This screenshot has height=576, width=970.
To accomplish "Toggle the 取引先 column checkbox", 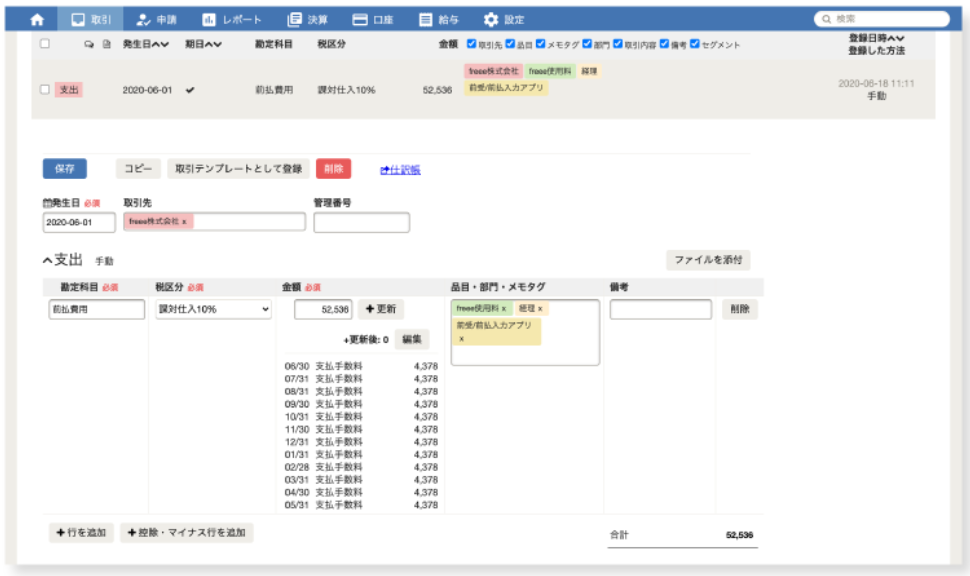I will tap(472, 44).
